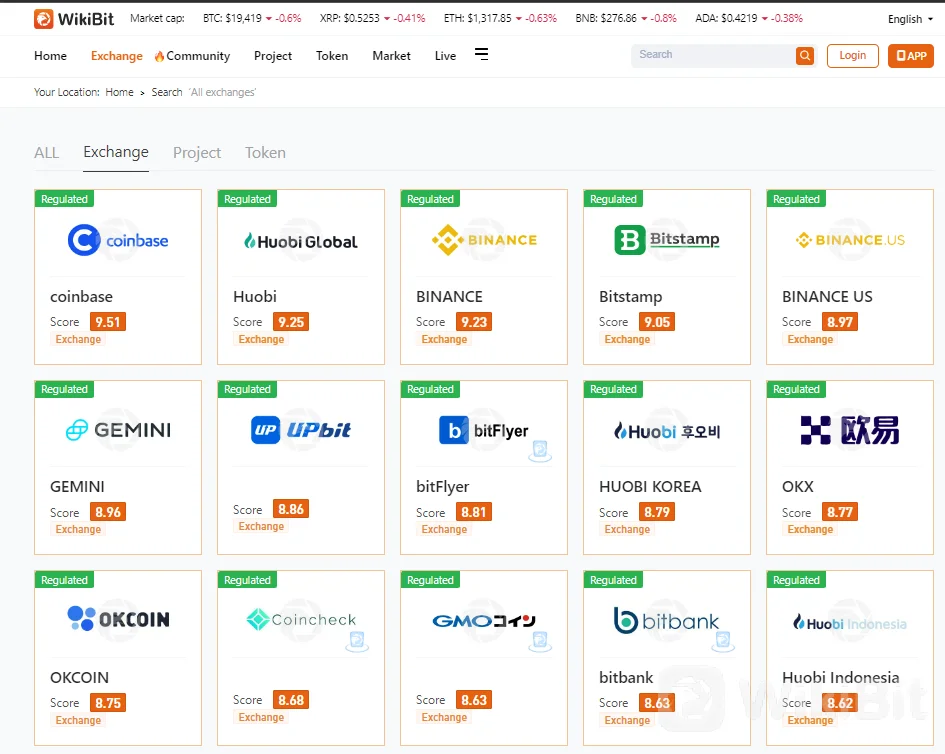Image resolution: width=945 pixels, height=754 pixels.
Task: Click the bitbank logo image
Action: pos(667,621)
